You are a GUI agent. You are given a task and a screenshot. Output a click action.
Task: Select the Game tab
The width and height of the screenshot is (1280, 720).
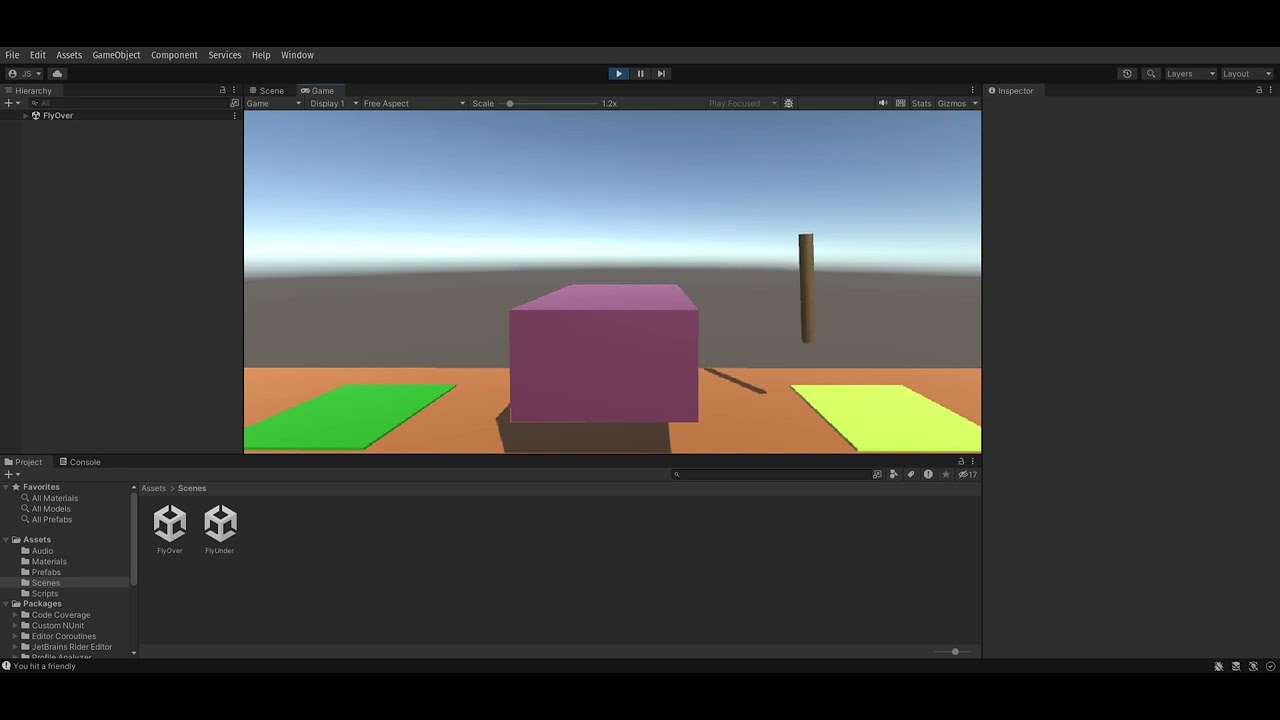[318, 90]
